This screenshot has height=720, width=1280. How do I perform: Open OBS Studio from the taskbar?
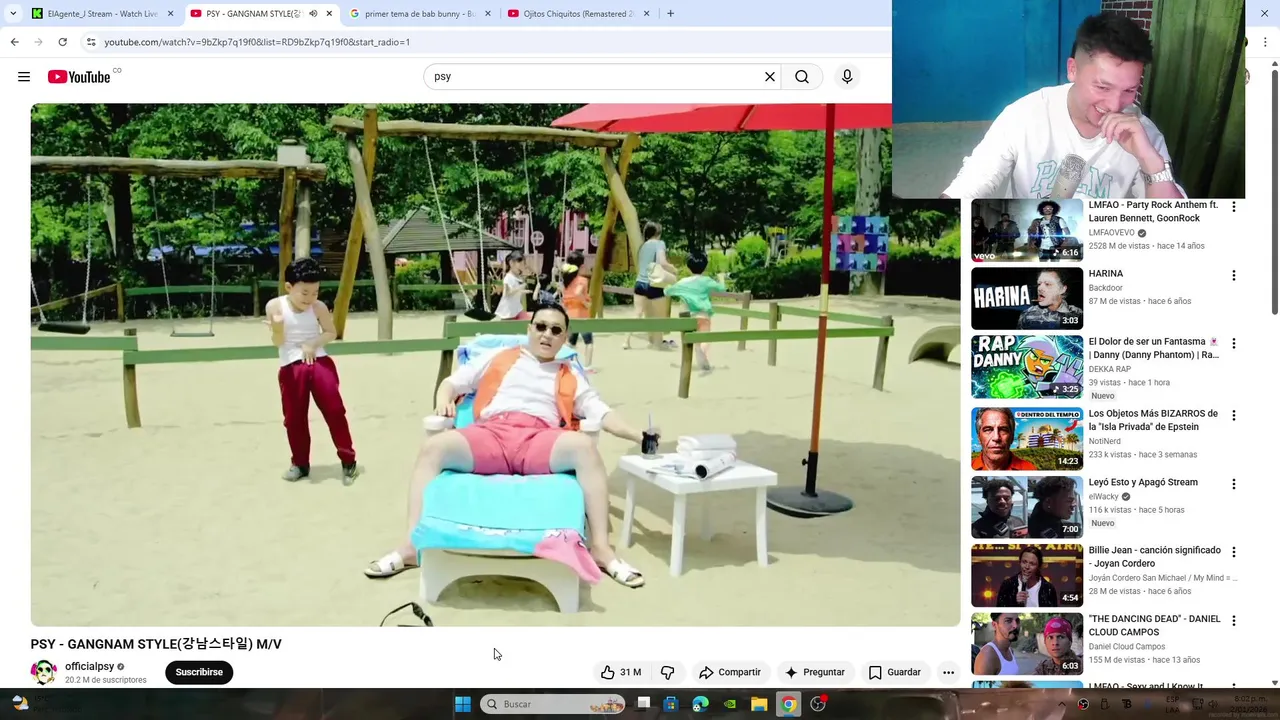[818, 704]
